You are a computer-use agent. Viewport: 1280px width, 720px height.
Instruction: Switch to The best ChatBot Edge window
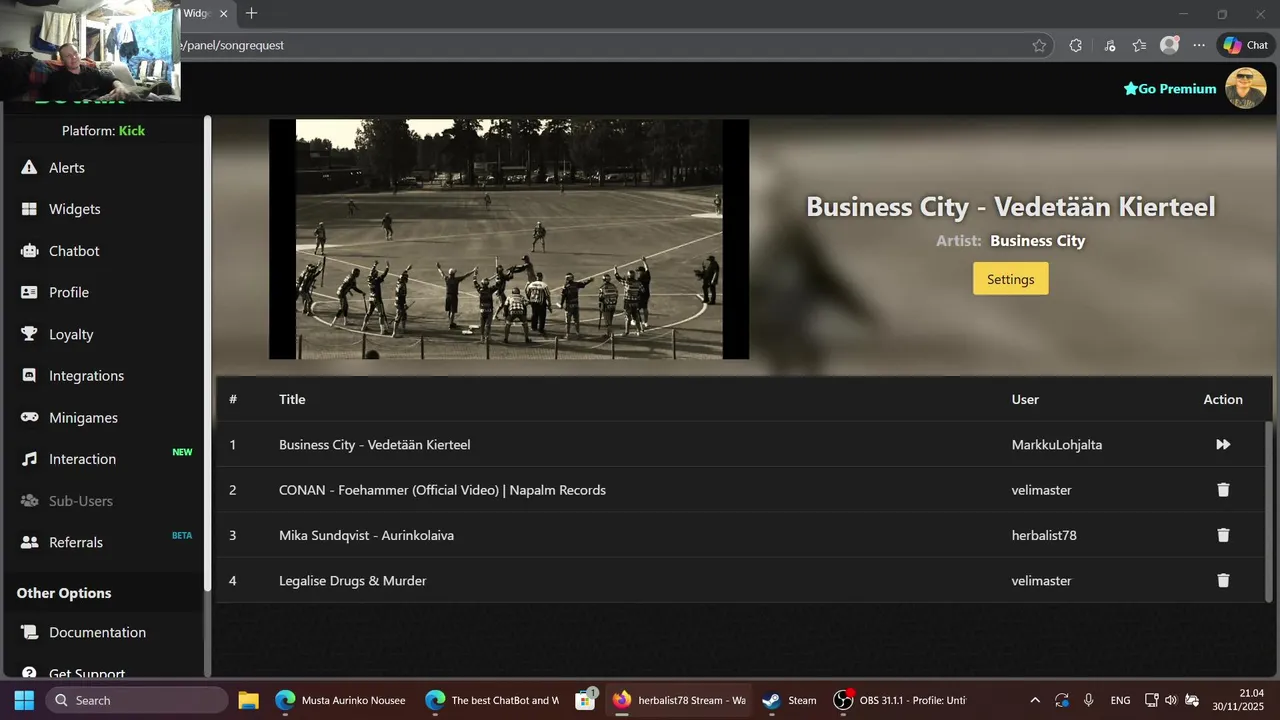pos(492,700)
